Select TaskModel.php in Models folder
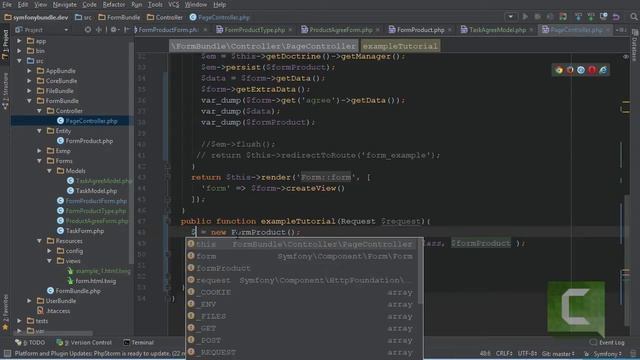 tap(92, 191)
